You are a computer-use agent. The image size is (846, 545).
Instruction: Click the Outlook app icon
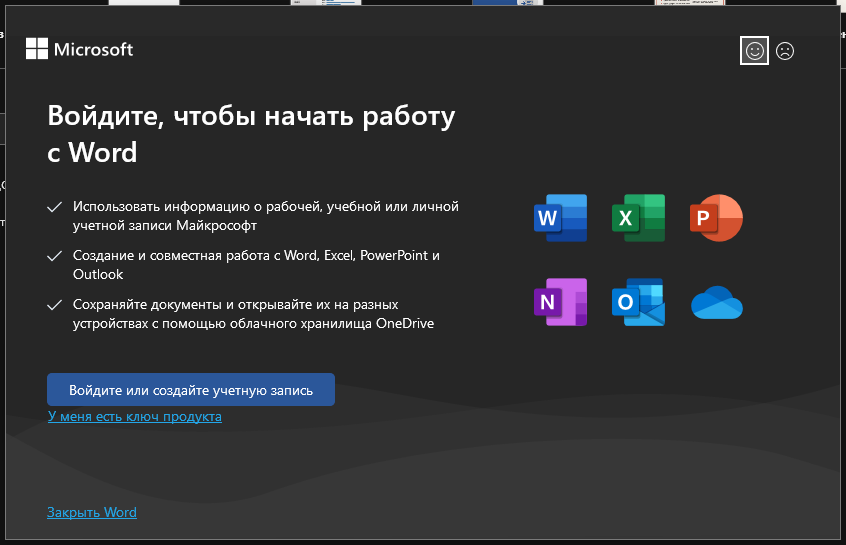[638, 302]
